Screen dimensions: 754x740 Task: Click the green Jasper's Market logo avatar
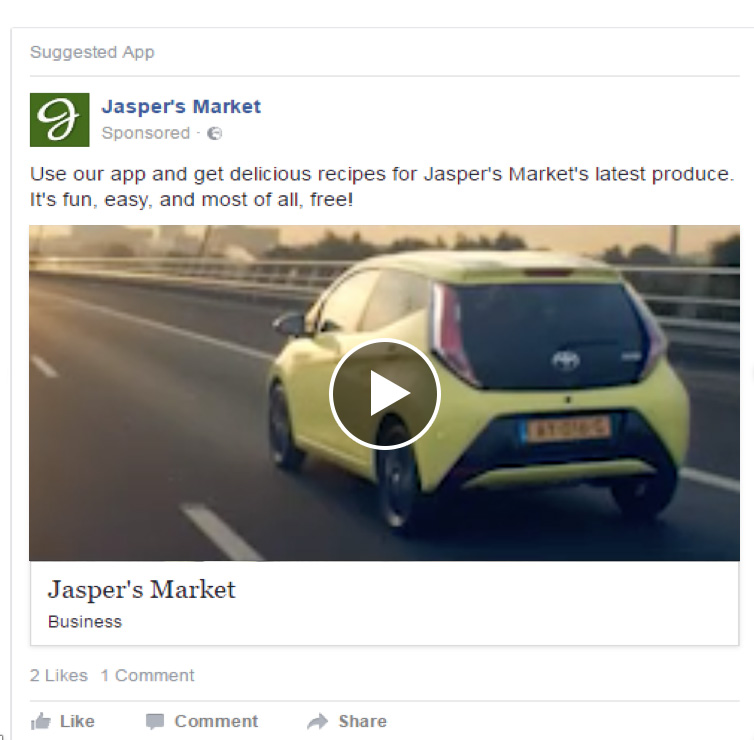tap(60, 120)
